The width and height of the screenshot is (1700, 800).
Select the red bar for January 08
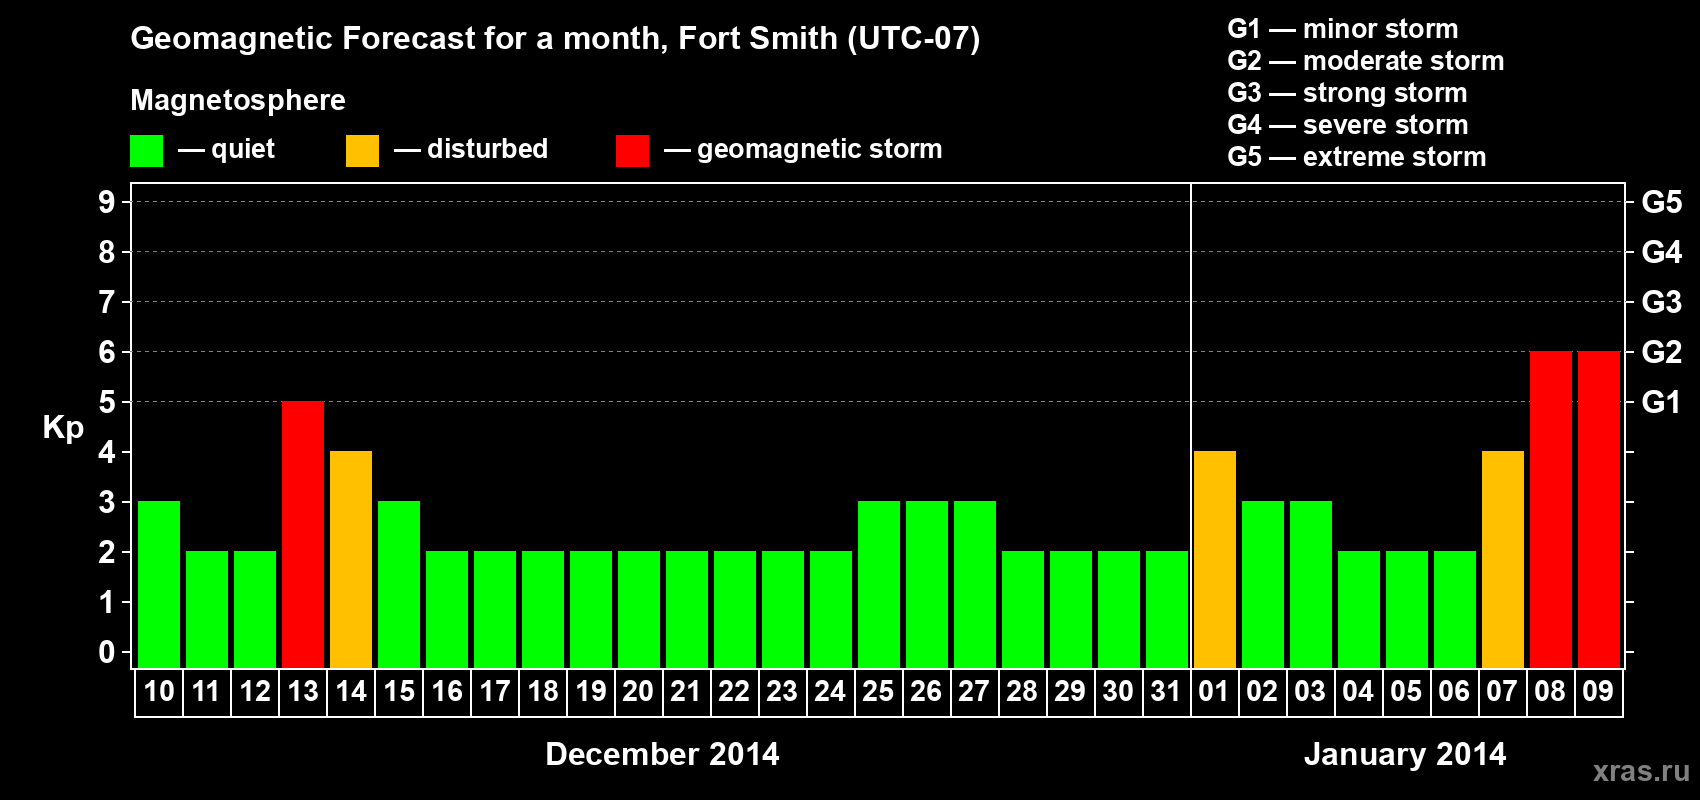click(1551, 510)
